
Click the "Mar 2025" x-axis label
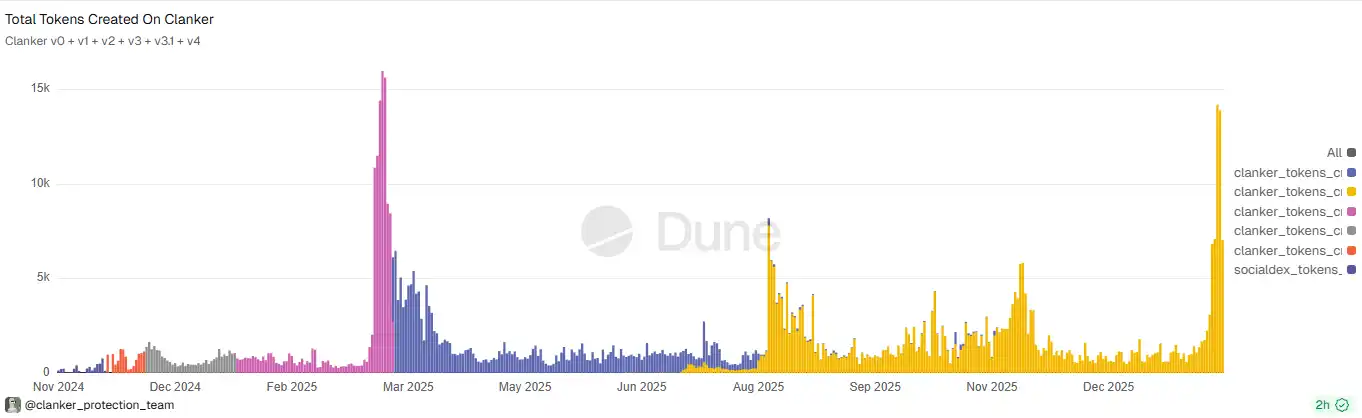408,387
